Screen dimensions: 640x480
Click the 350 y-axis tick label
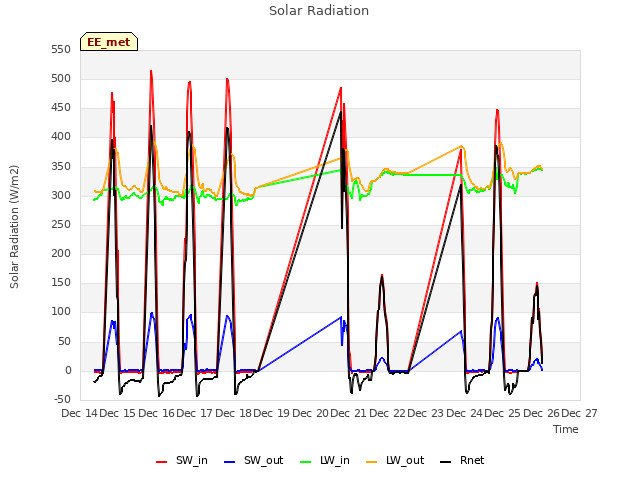tap(61, 167)
